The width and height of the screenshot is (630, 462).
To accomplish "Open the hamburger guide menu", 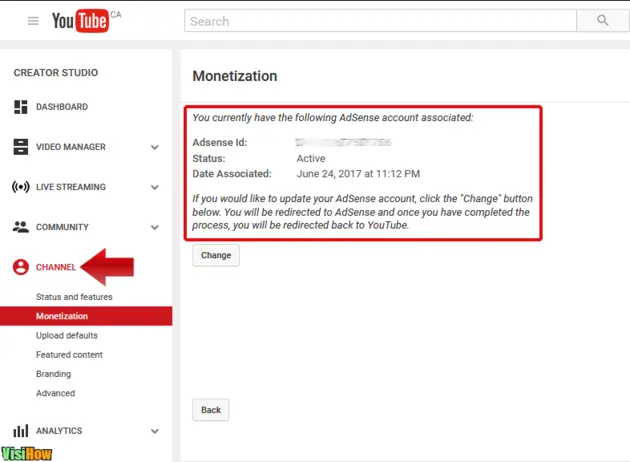I will tap(33, 21).
